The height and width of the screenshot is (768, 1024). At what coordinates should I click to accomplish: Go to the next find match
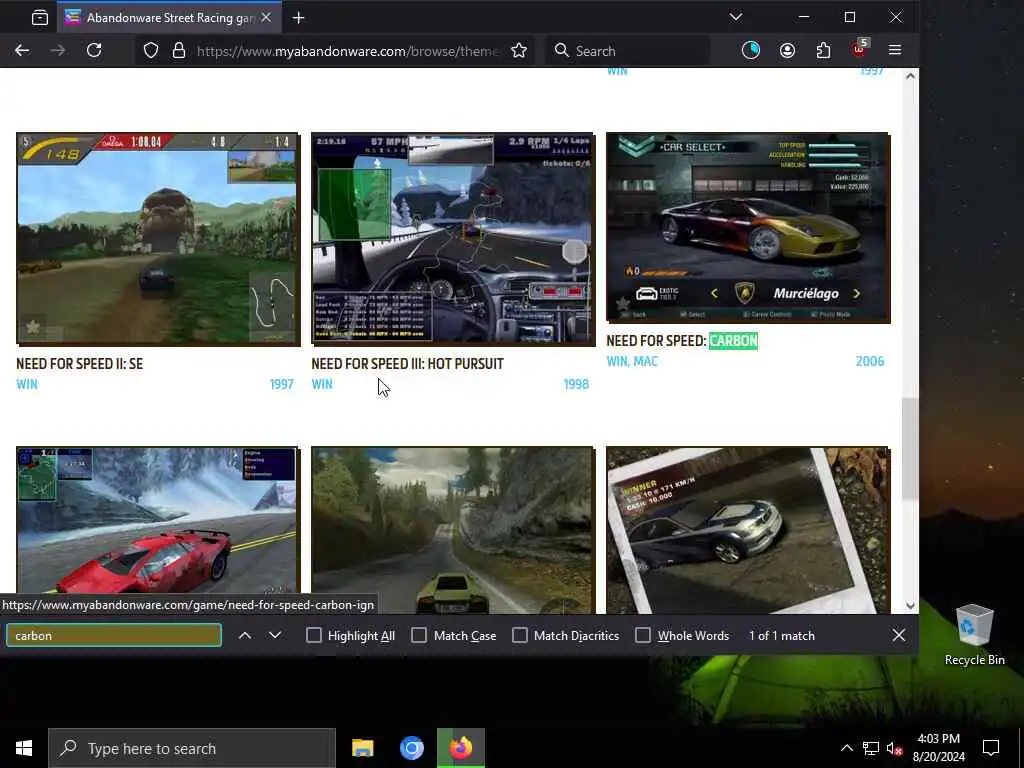pos(275,635)
